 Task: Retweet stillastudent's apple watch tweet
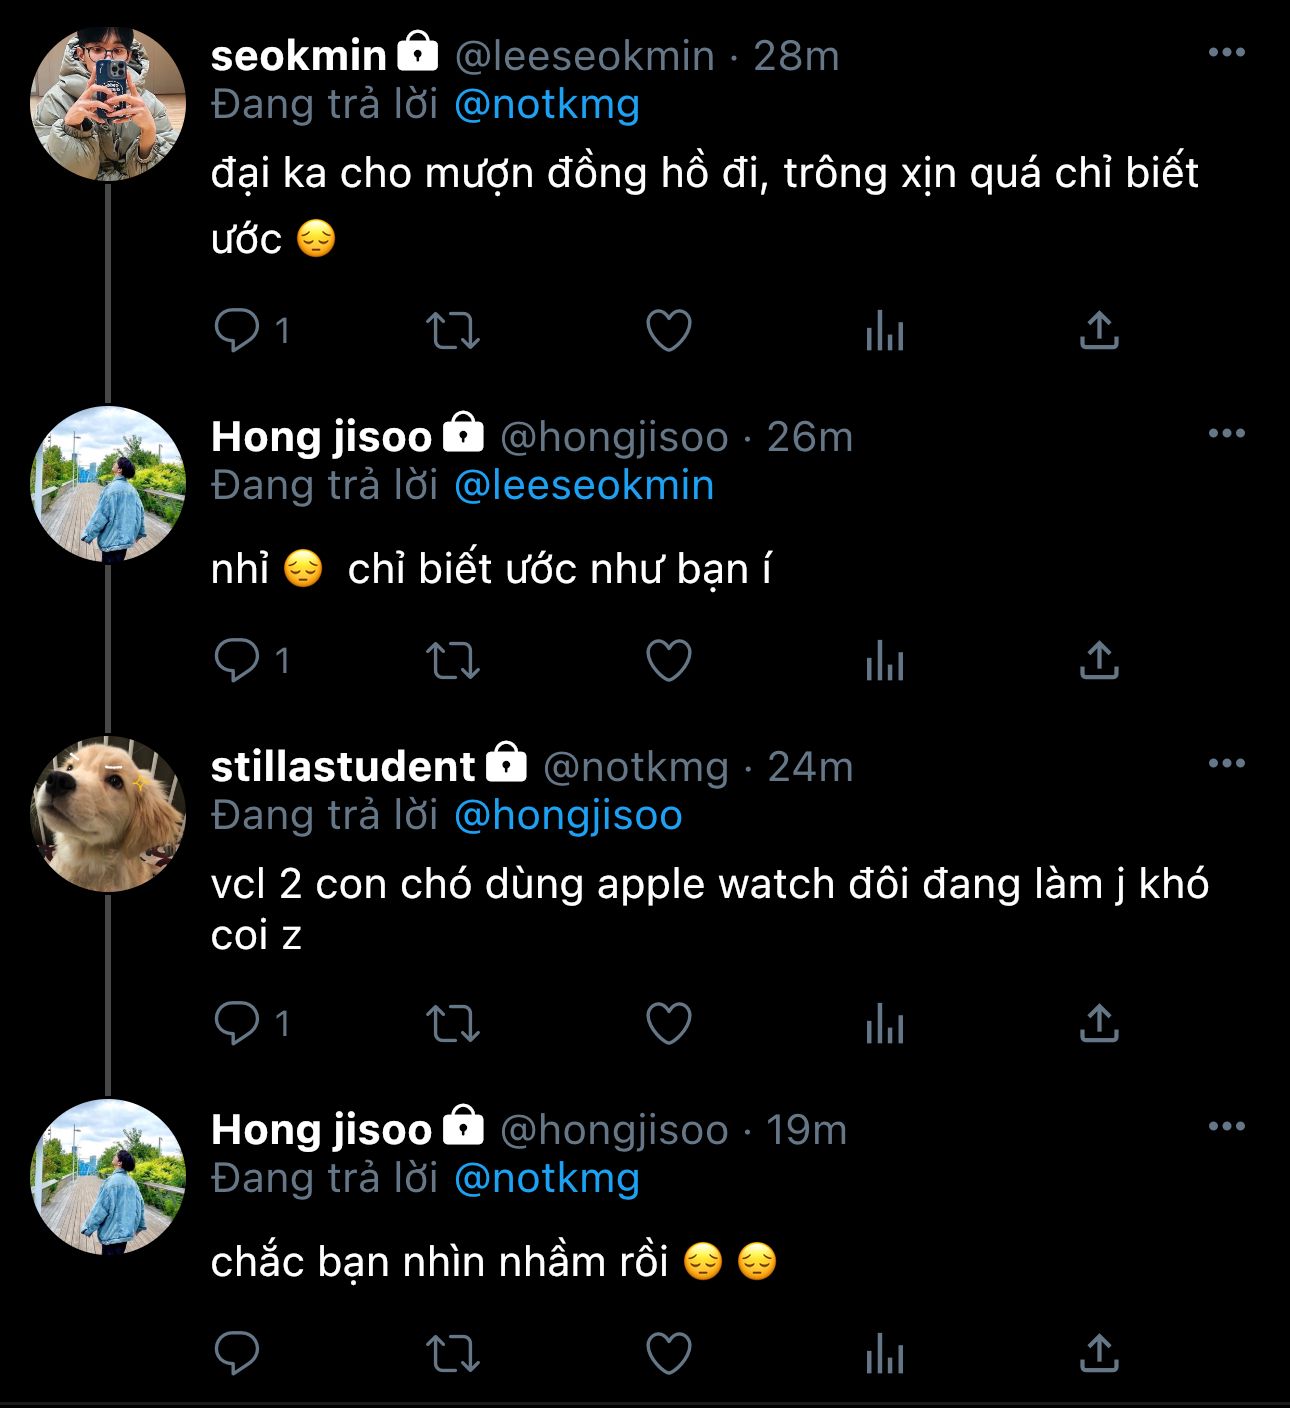453,1023
